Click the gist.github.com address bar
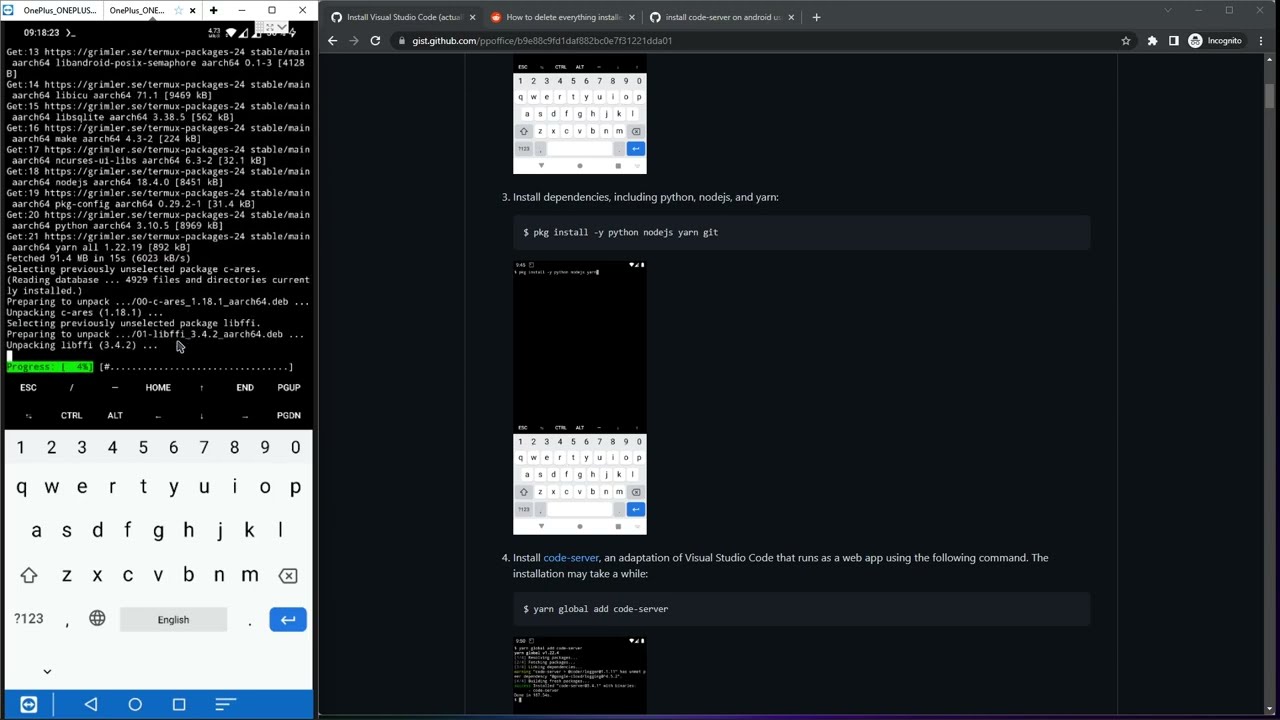Screen dimensions: 1280x720 750,41
